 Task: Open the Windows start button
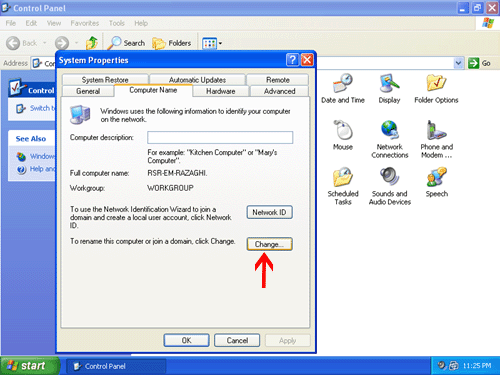coord(30,366)
